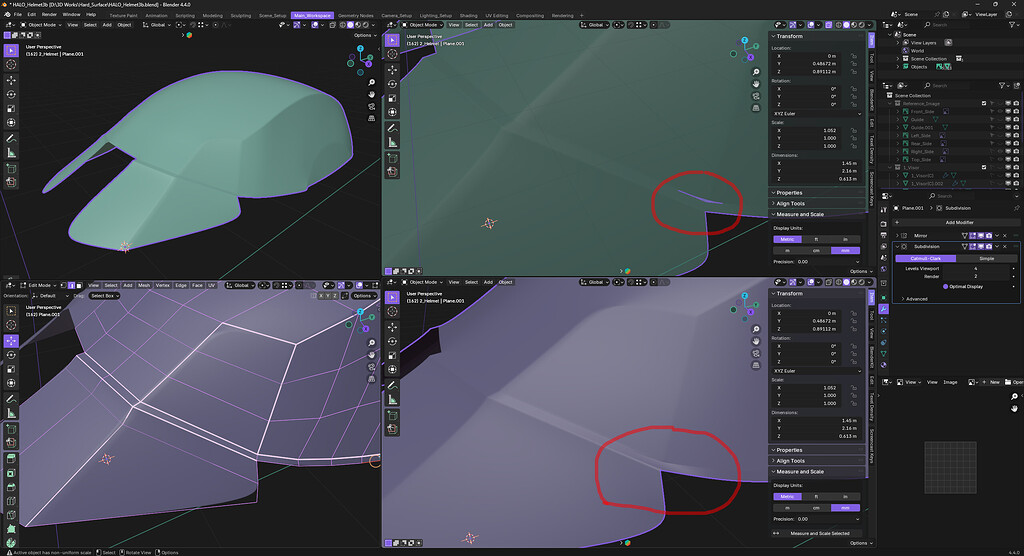Toggle Subdivision modifier render display

click(x=989, y=247)
